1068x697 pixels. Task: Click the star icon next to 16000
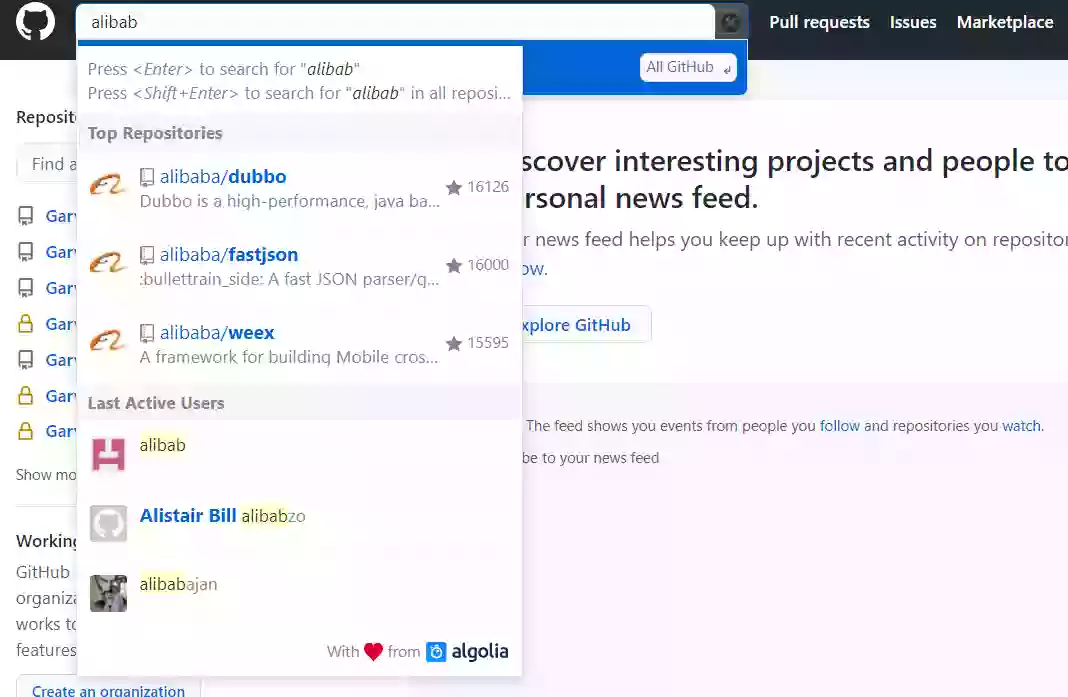454,266
